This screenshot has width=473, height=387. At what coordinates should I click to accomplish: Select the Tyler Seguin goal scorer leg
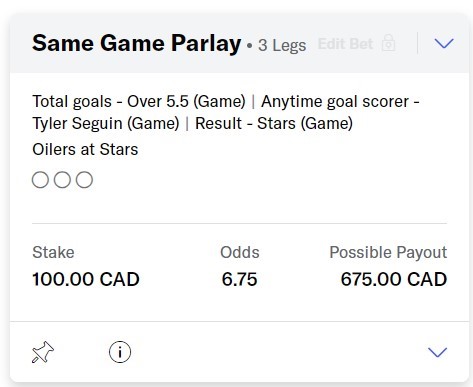226,112
